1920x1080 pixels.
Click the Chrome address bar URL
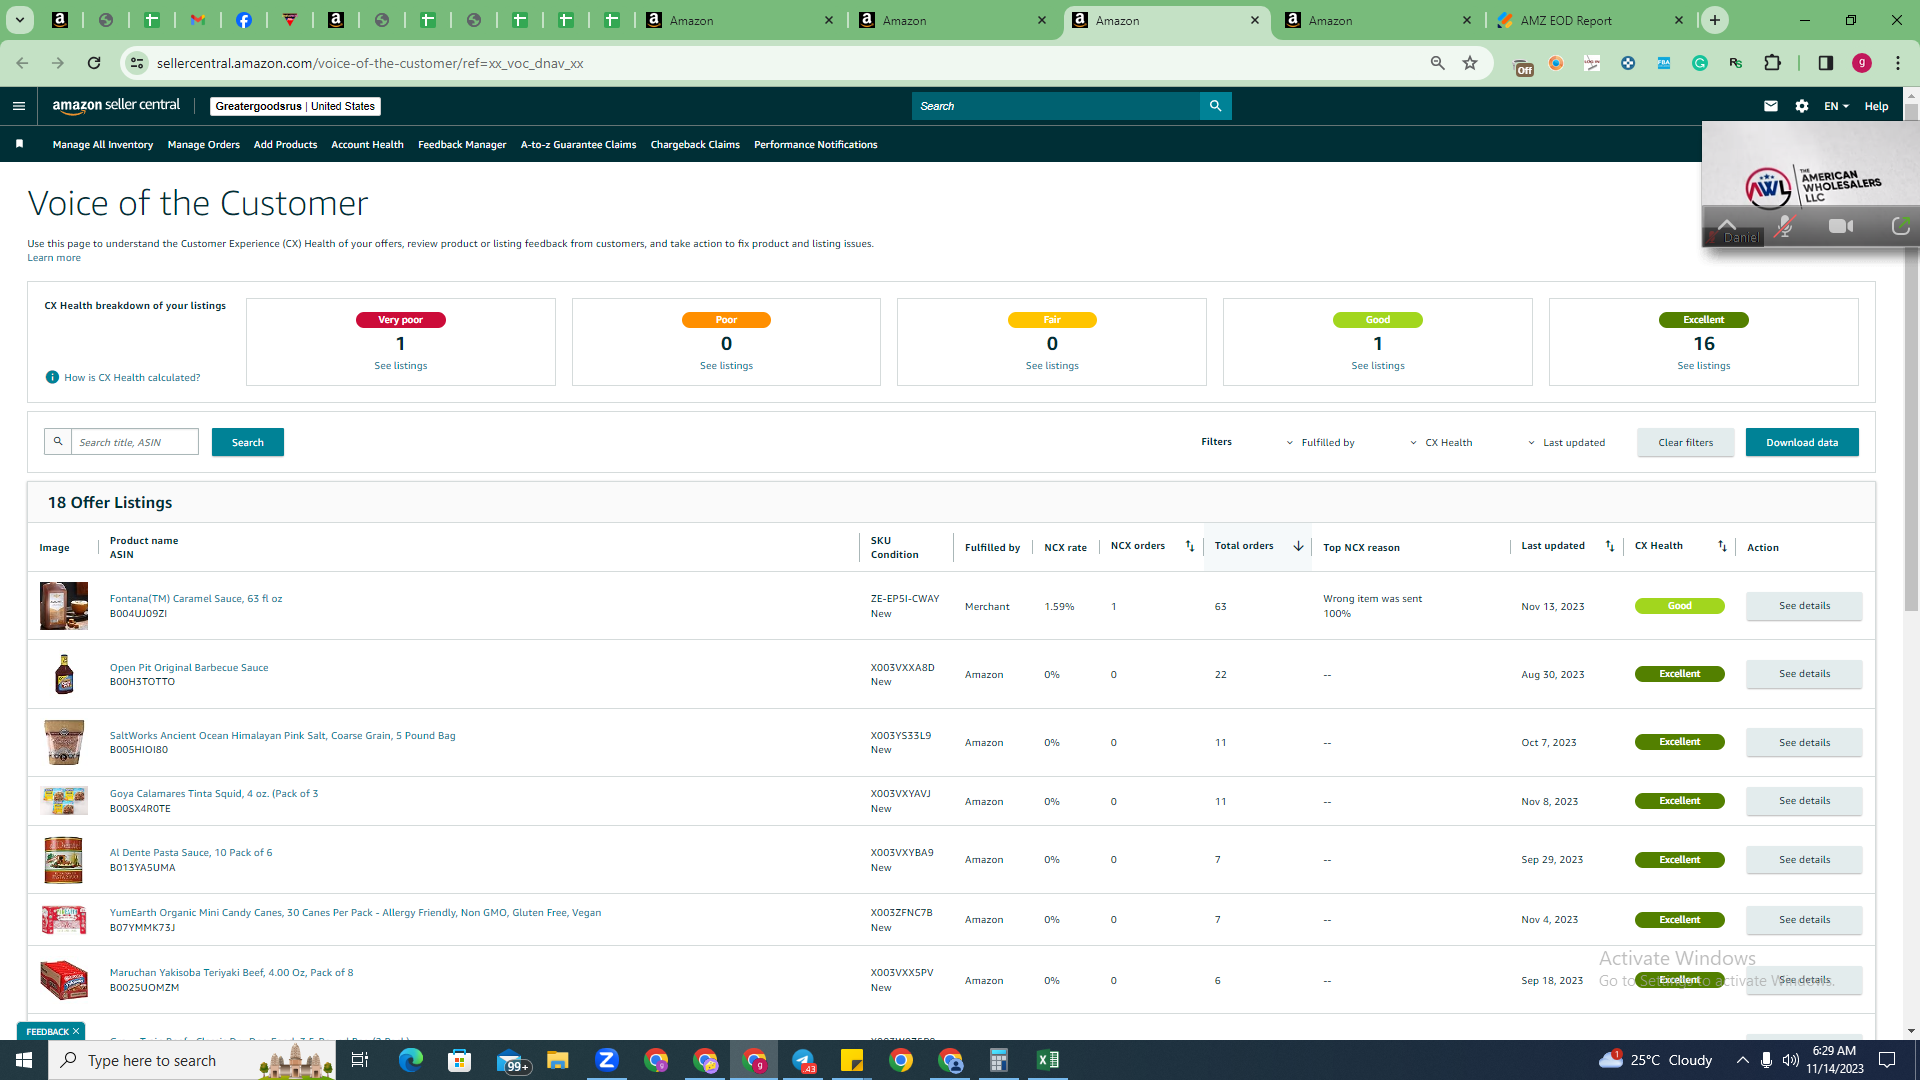click(370, 63)
